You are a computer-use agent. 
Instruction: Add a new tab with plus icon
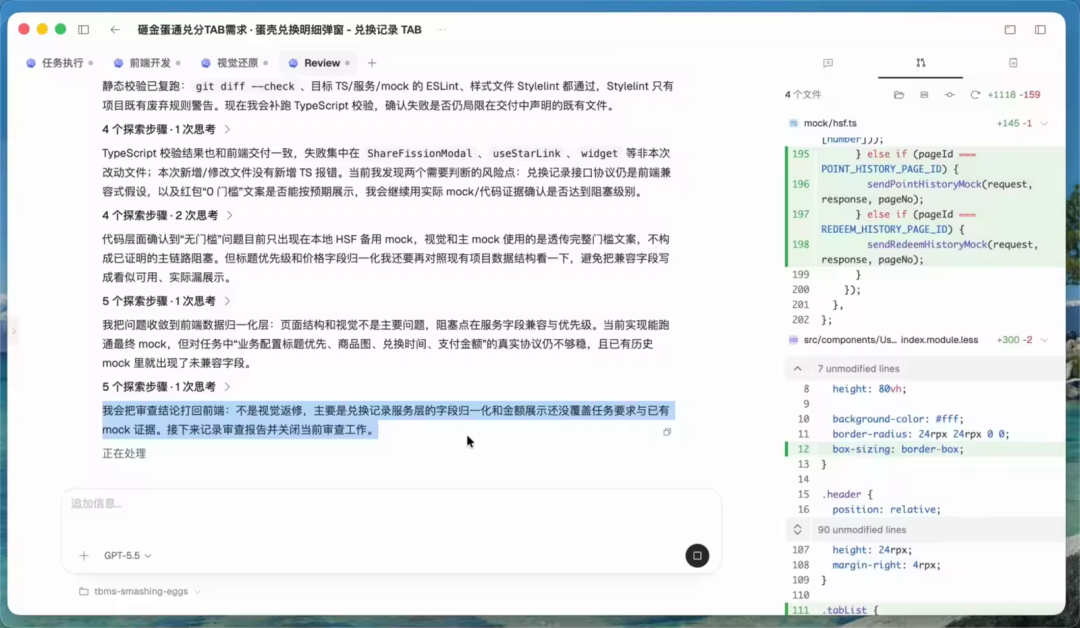click(x=372, y=63)
